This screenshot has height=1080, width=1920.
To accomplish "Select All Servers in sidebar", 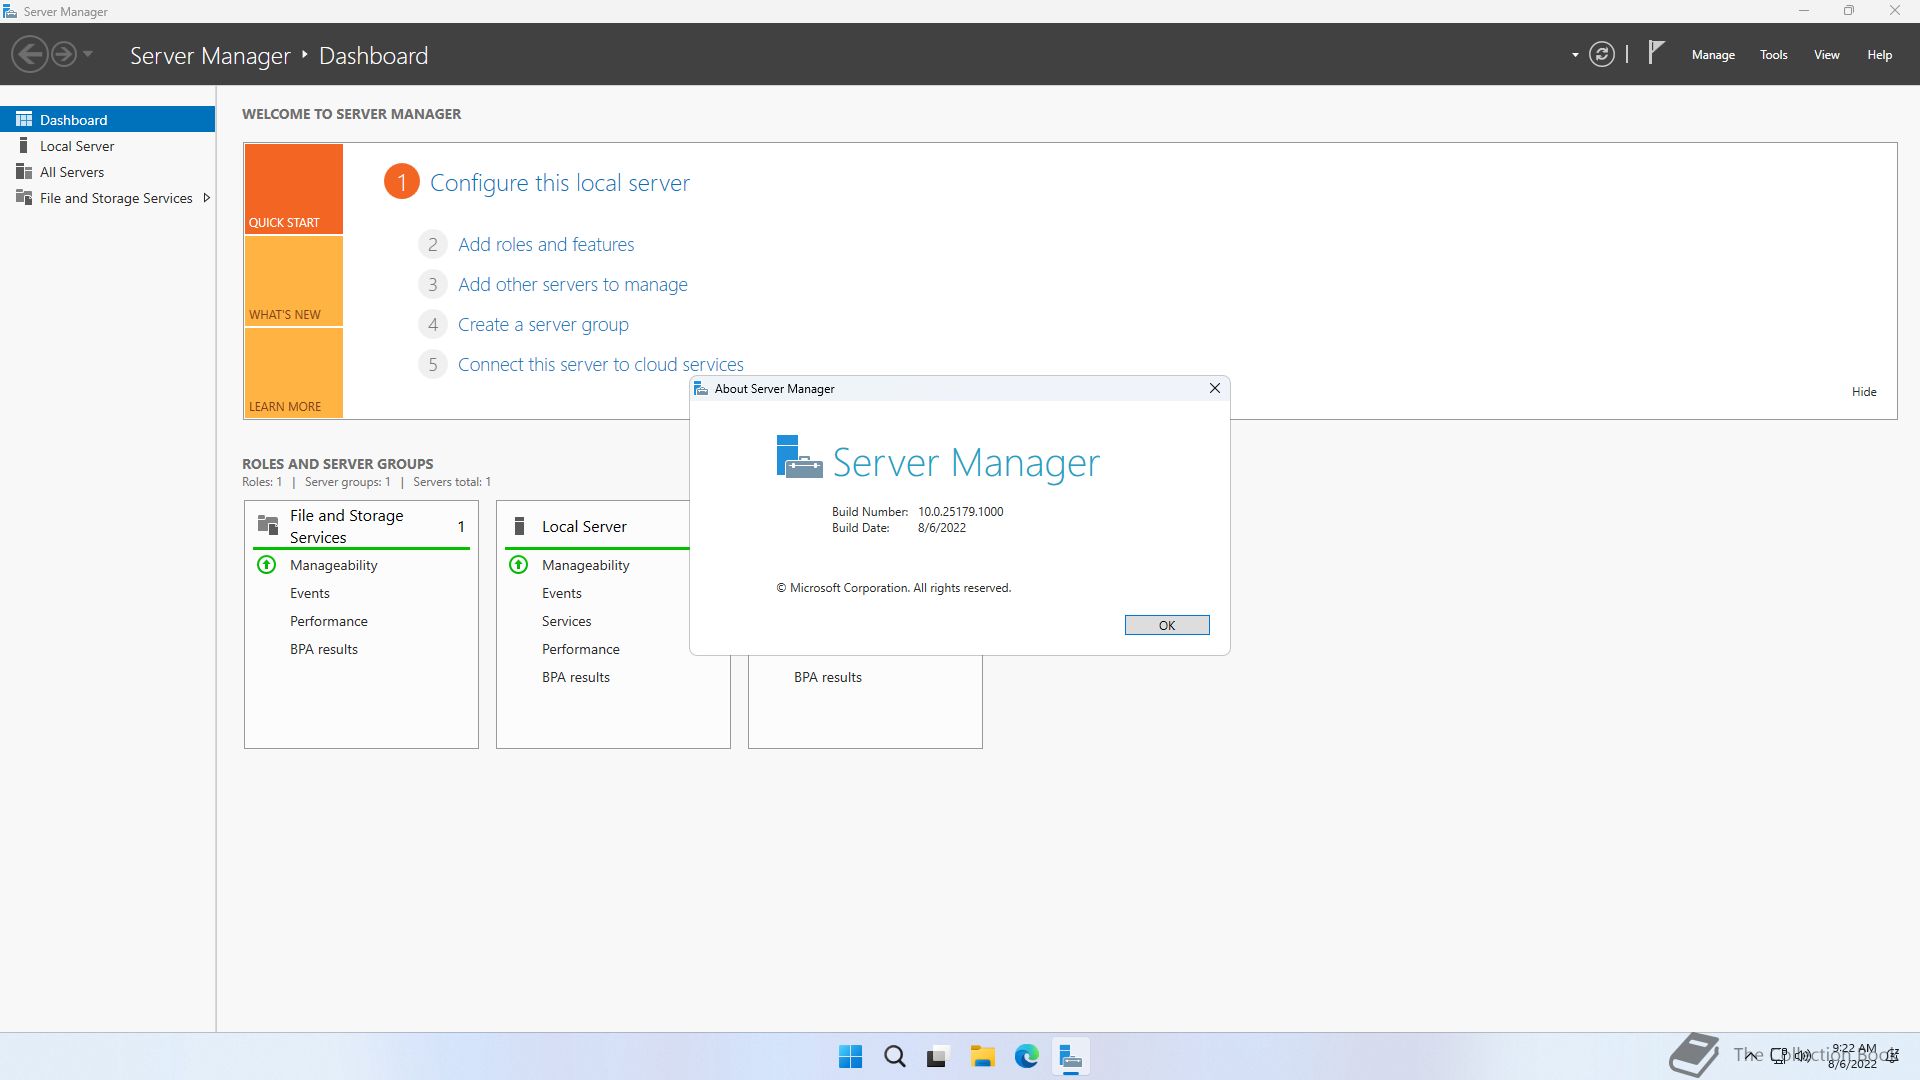I will point(72,172).
